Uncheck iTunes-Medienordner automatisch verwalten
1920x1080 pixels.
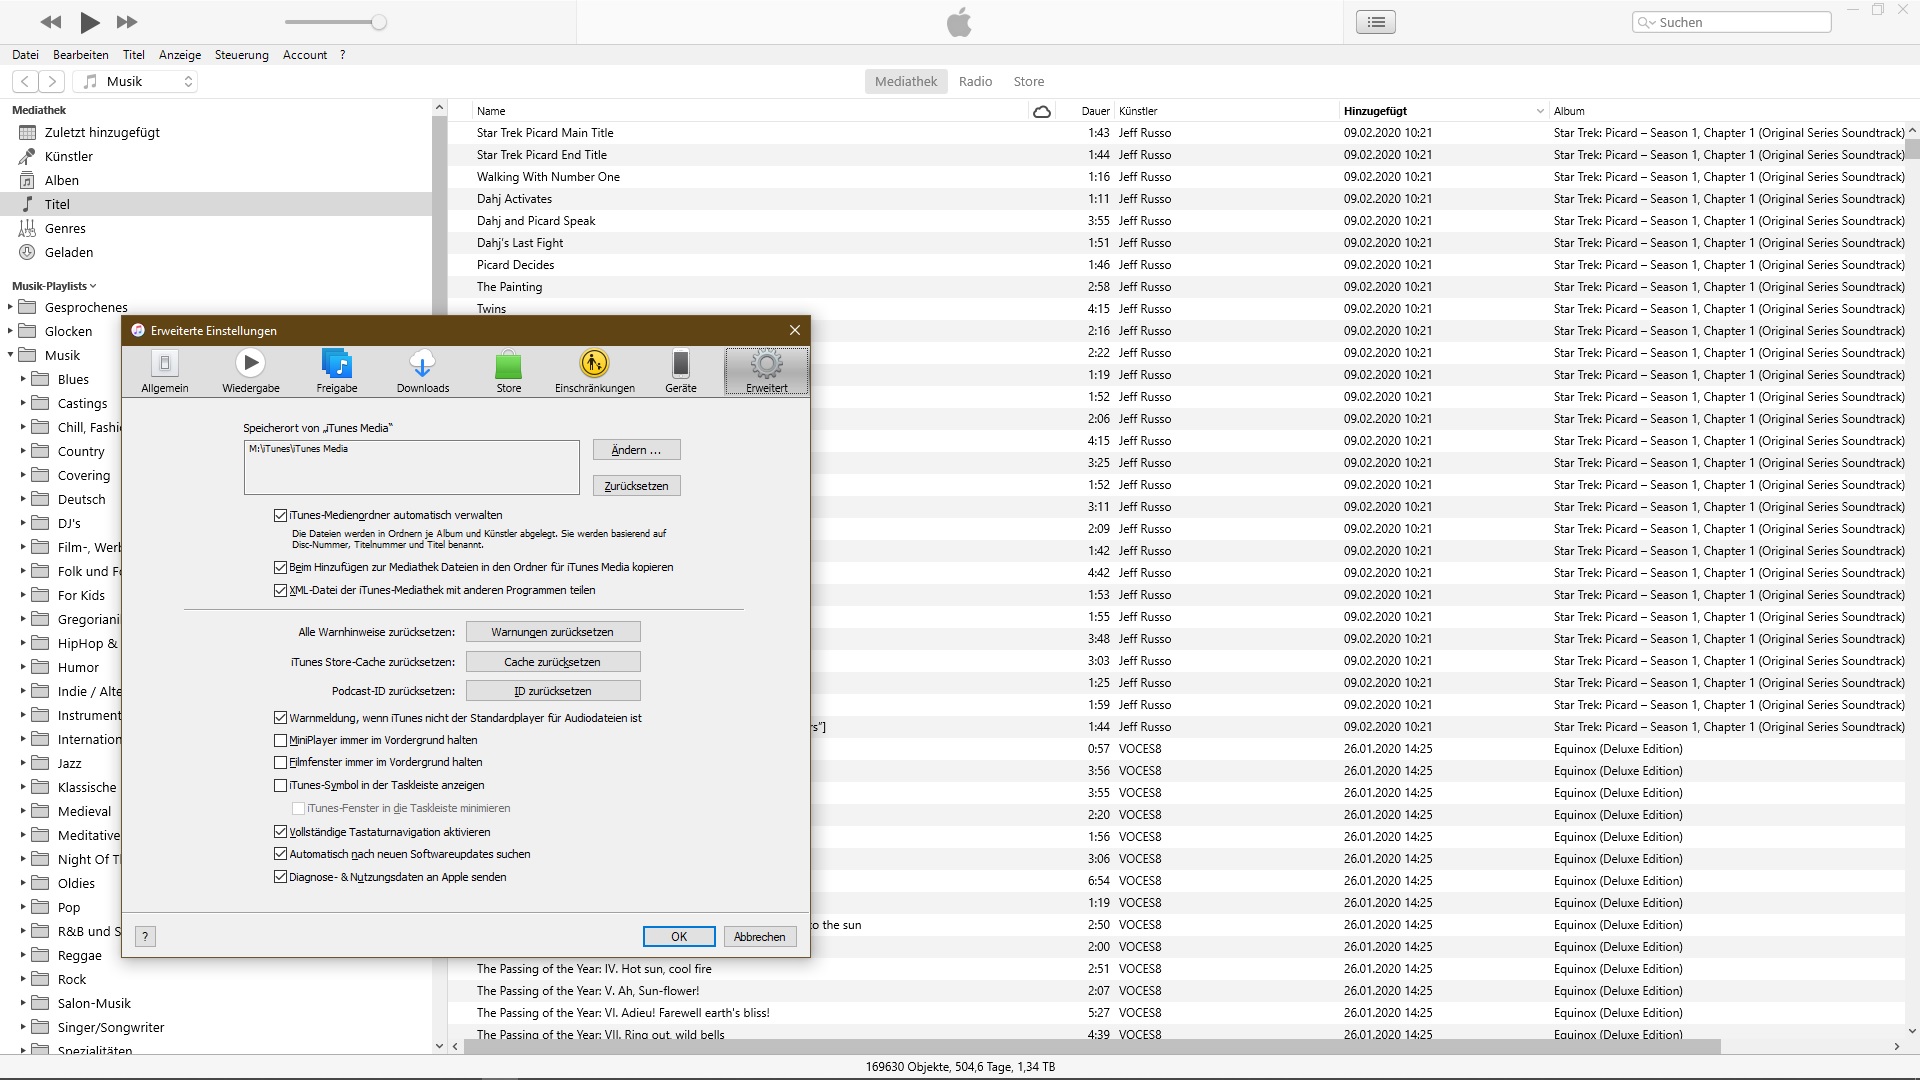point(281,516)
